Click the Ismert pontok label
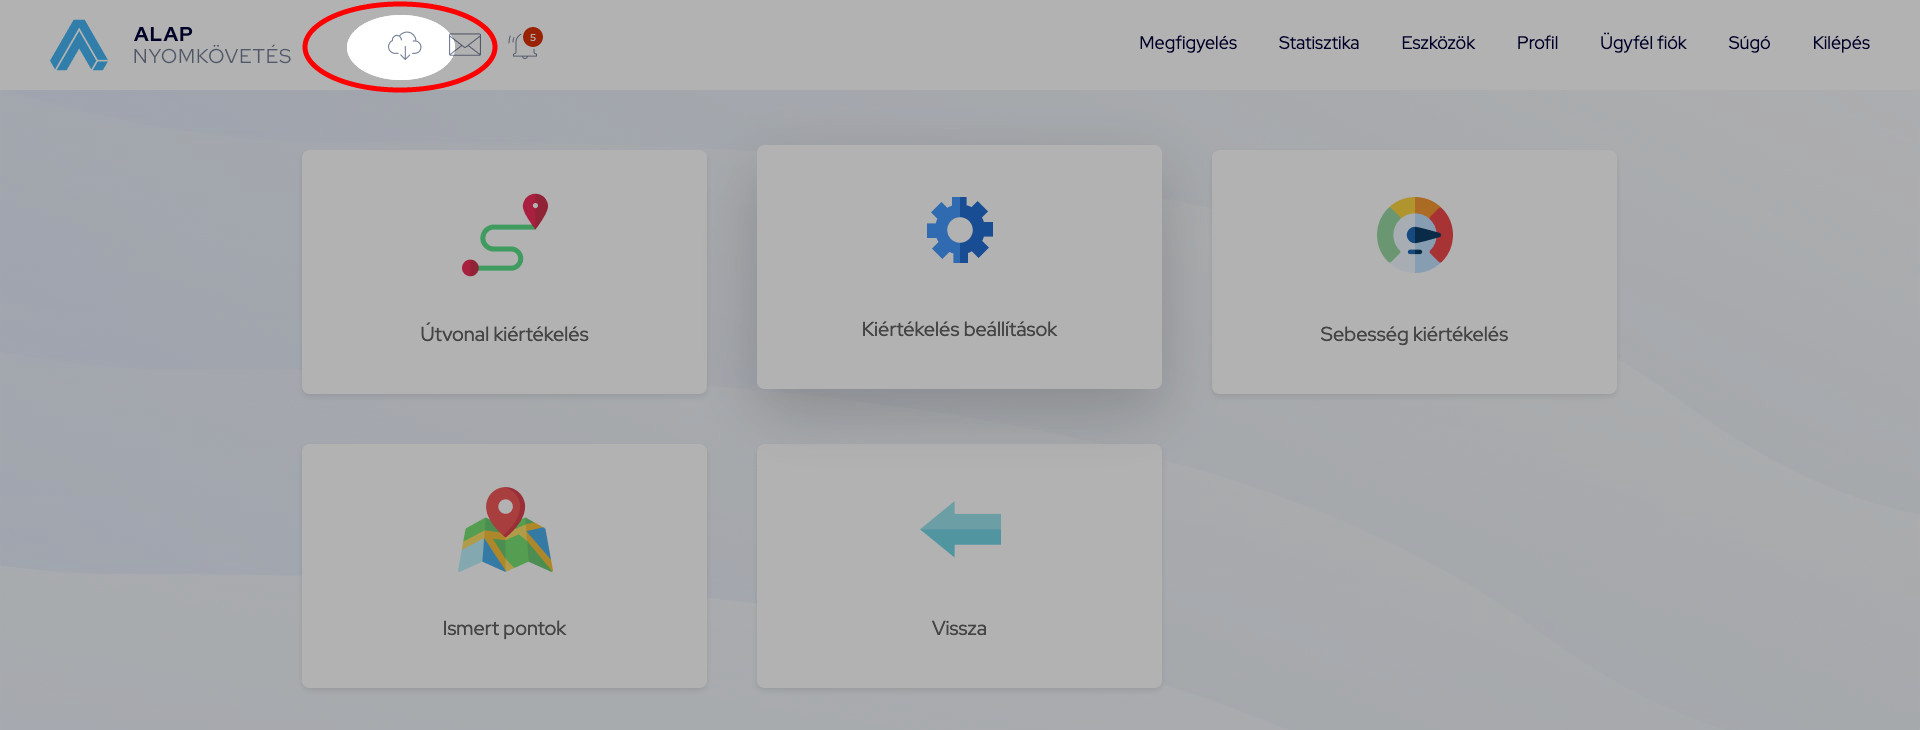This screenshot has width=1920, height=730. [x=504, y=628]
